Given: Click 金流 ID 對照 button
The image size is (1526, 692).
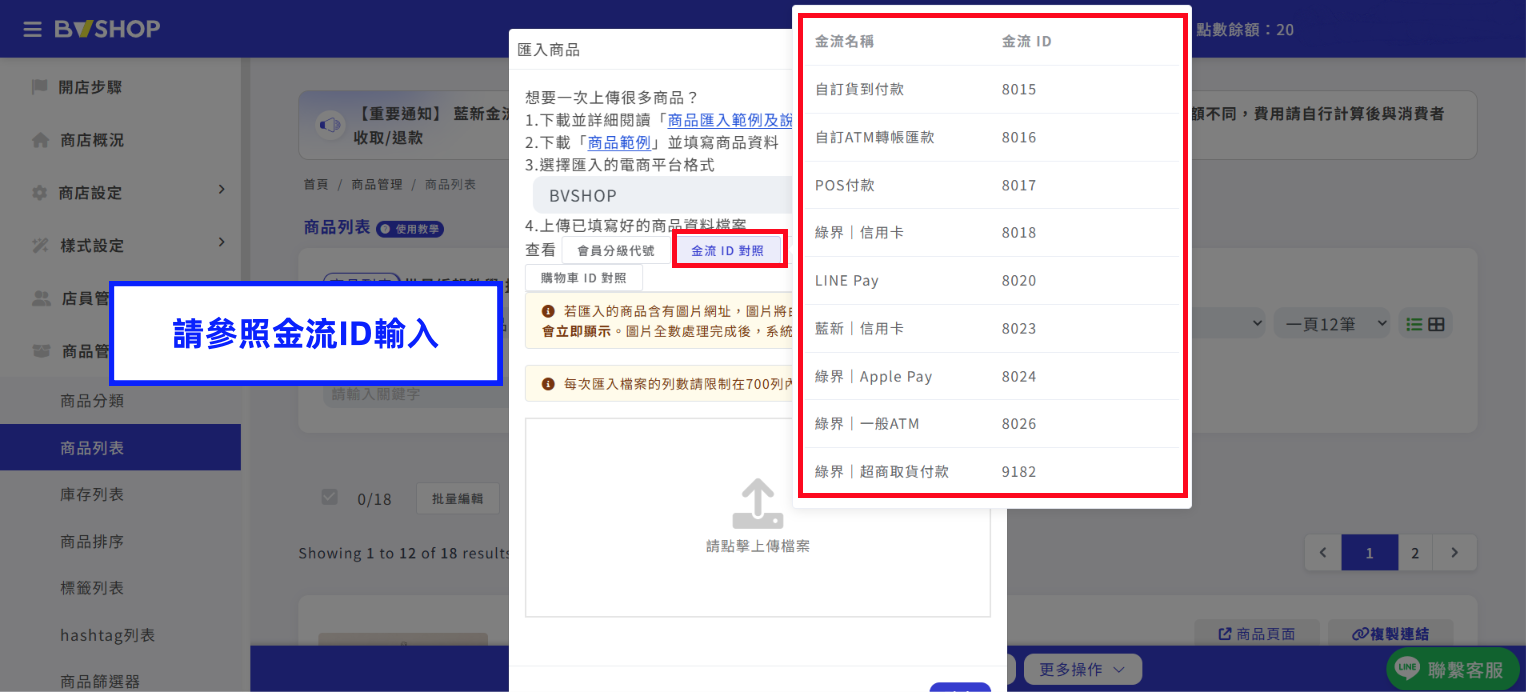Looking at the screenshot, I should pos(728,250).
